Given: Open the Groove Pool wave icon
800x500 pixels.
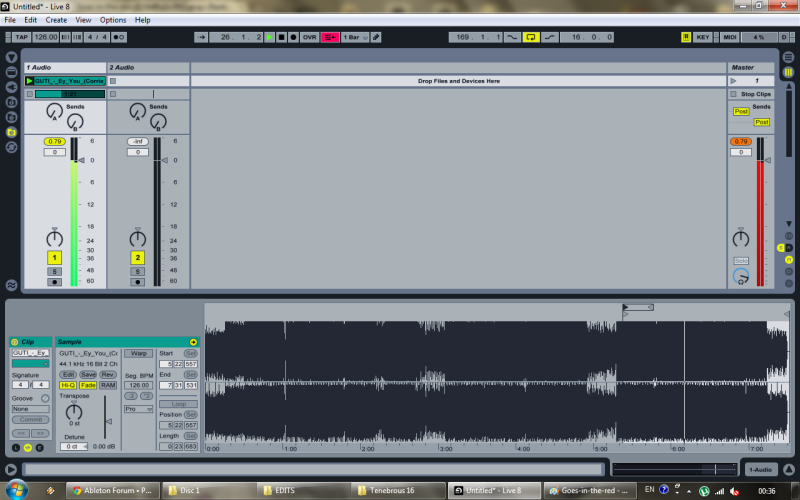Looking at the screenshot, I should (x=11, y=285).
